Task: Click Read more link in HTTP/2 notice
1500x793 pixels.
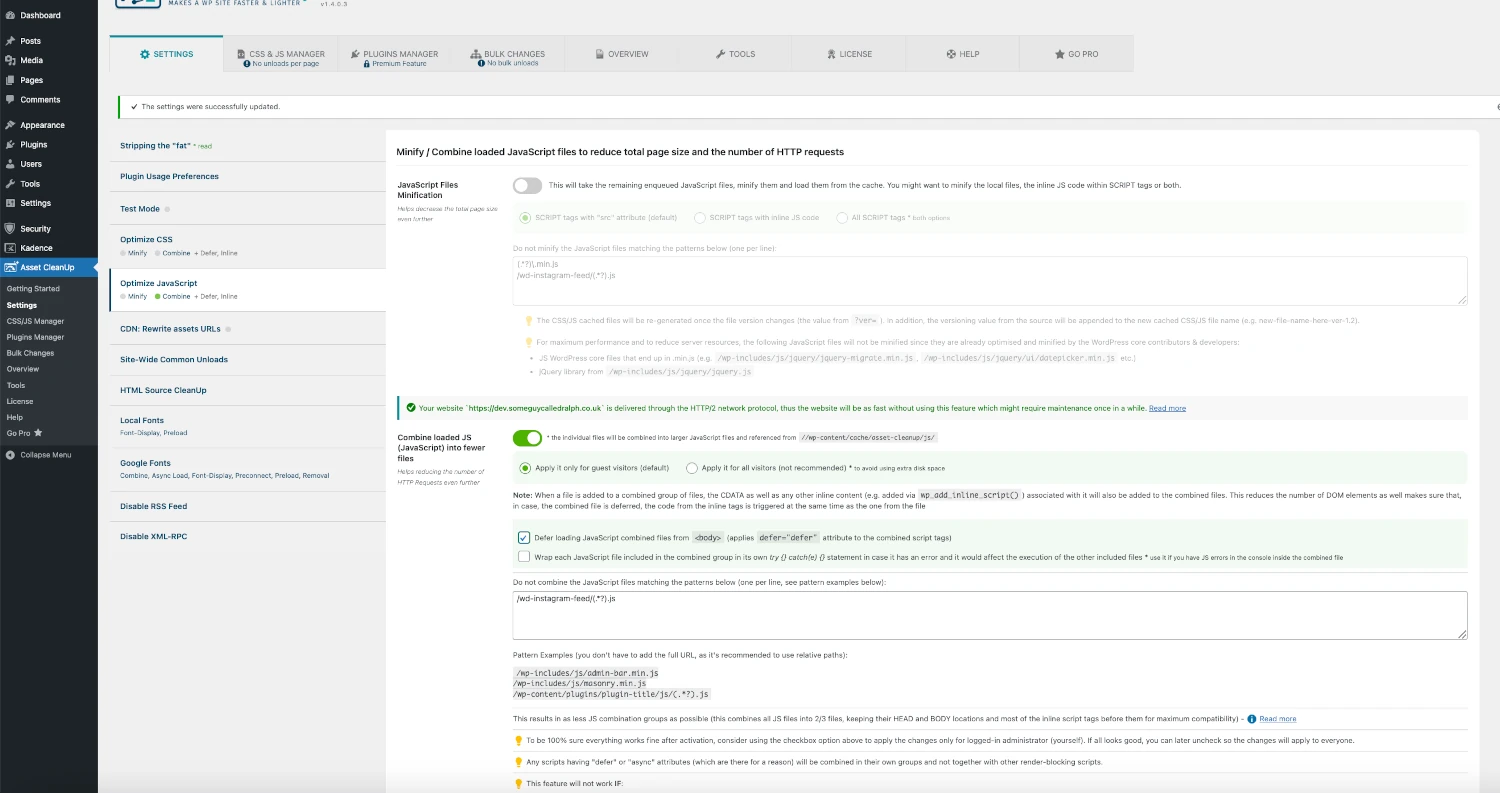Action: click(x=1167, y=408)
